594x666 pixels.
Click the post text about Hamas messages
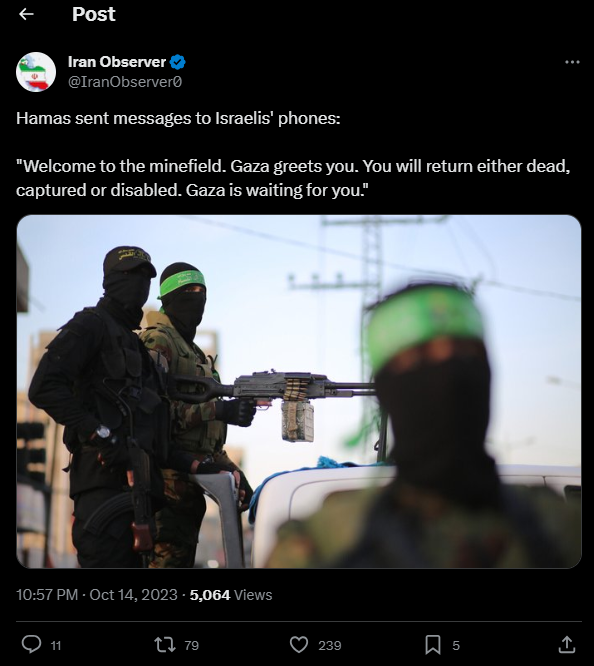pos(293,154)
